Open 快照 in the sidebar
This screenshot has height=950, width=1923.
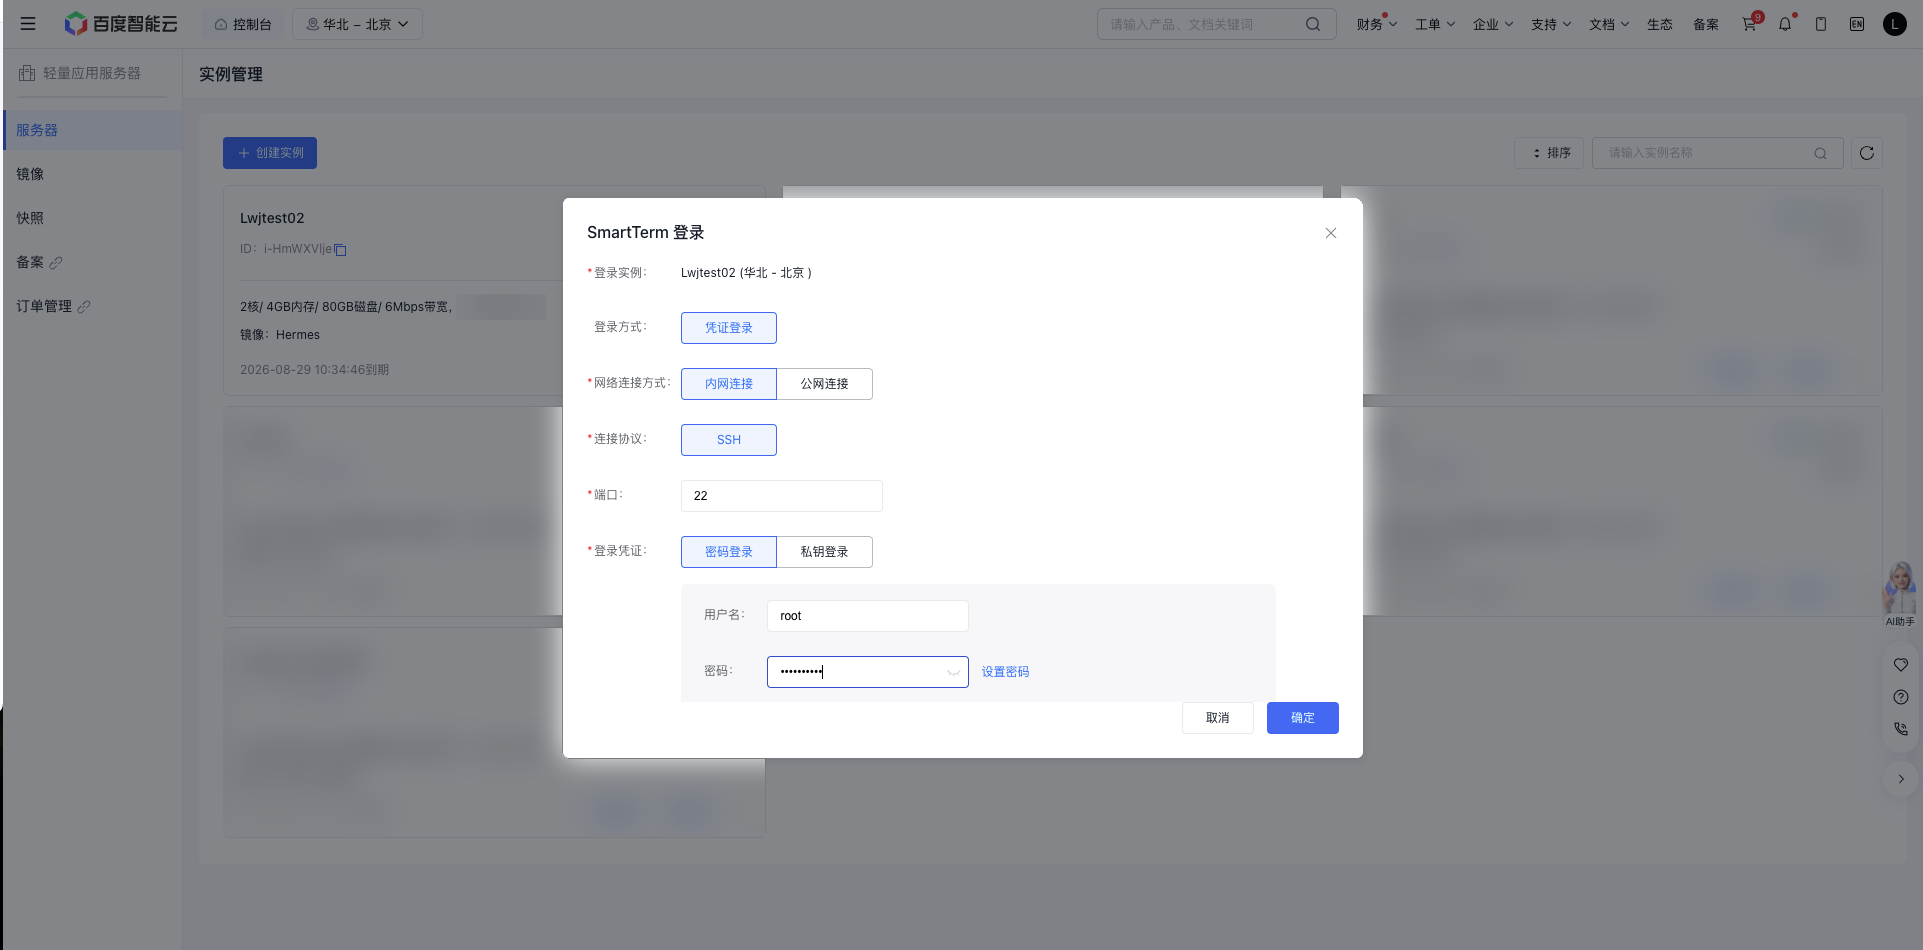[30, 218]
